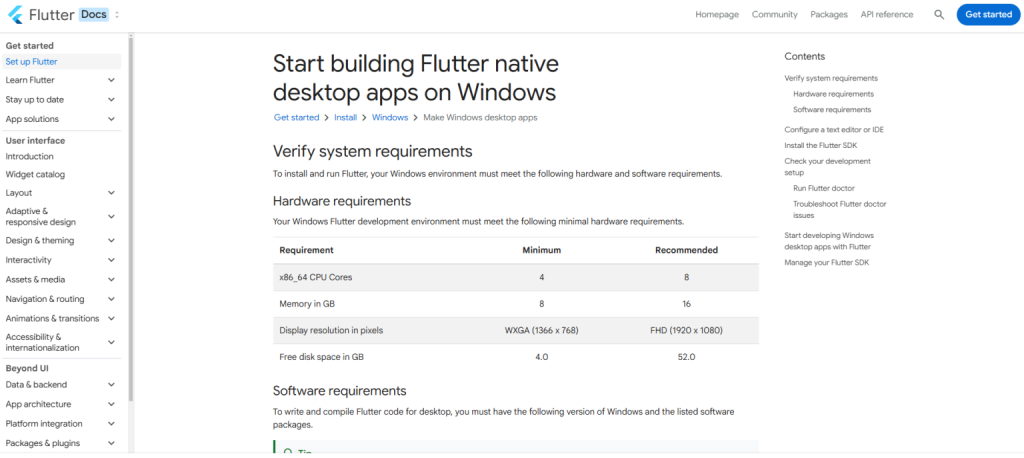Jump to Configure a text editor or IDE

tap(834, 129)
